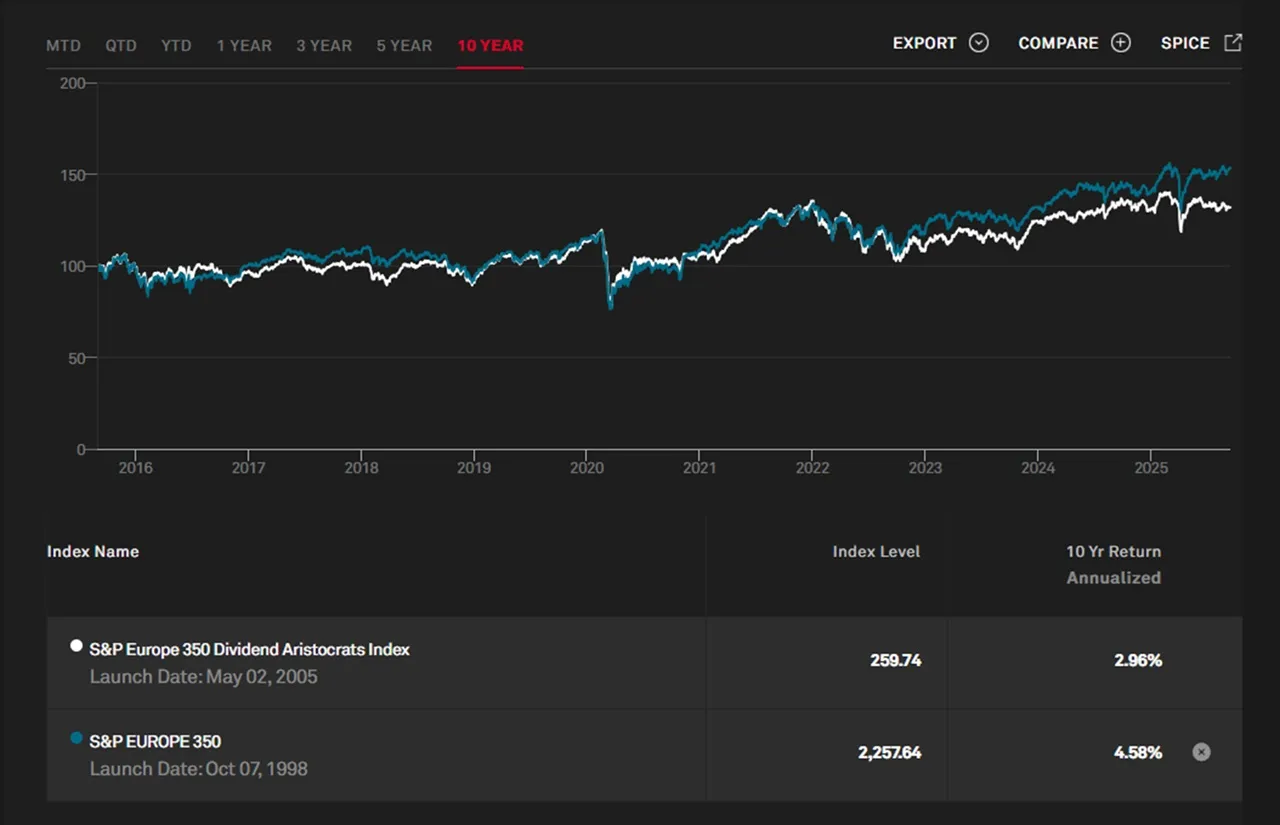Click the COMPARE text button
The width and height of the screenshot is (1280, 825).
(1058, 43)
